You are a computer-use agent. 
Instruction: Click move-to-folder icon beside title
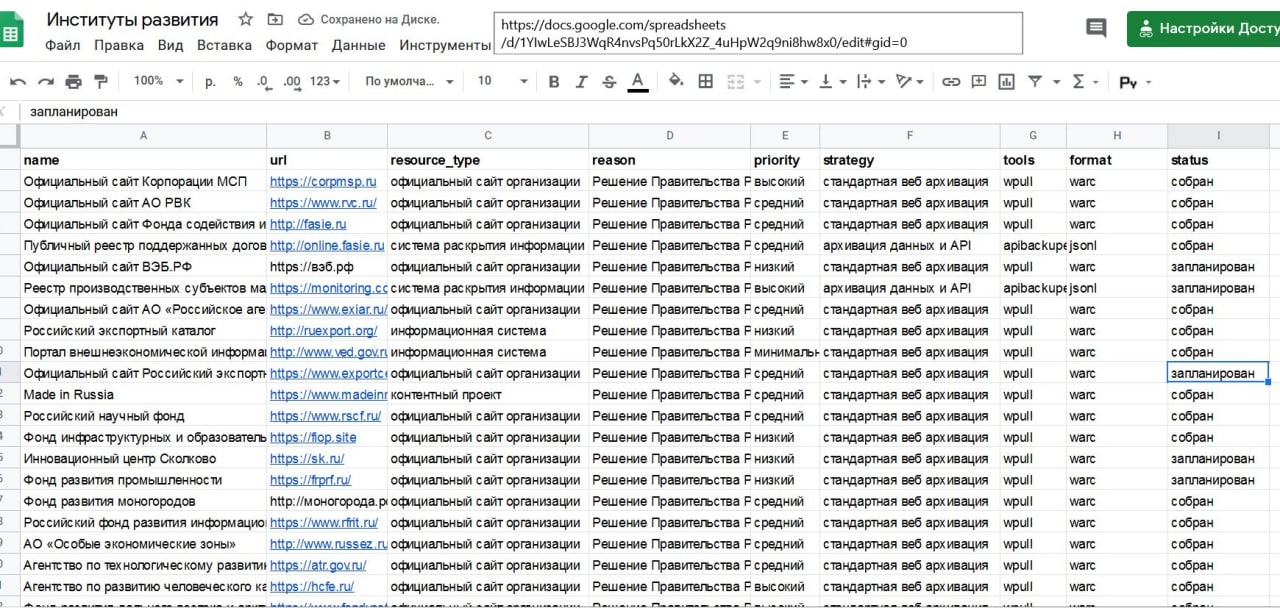(275, 19)
